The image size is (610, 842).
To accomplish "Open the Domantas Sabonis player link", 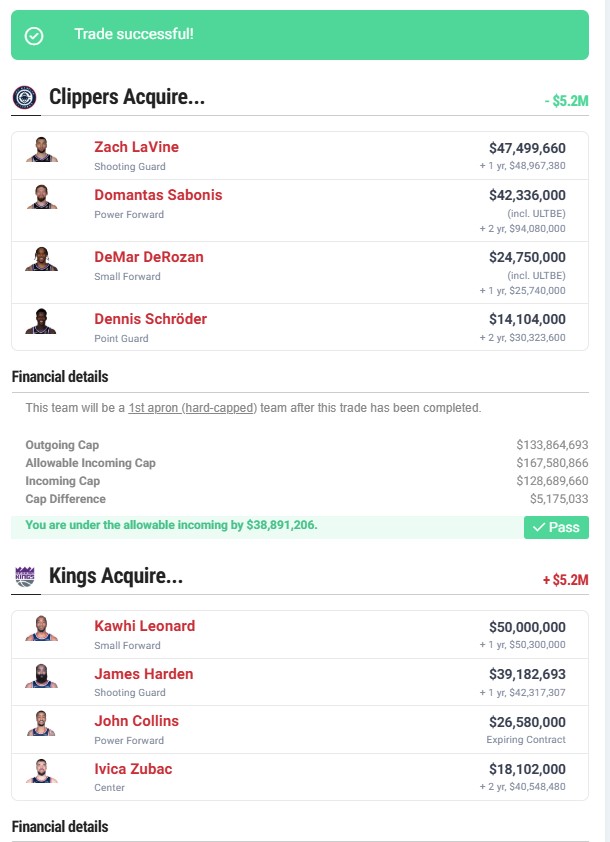I will coord(158,195).
